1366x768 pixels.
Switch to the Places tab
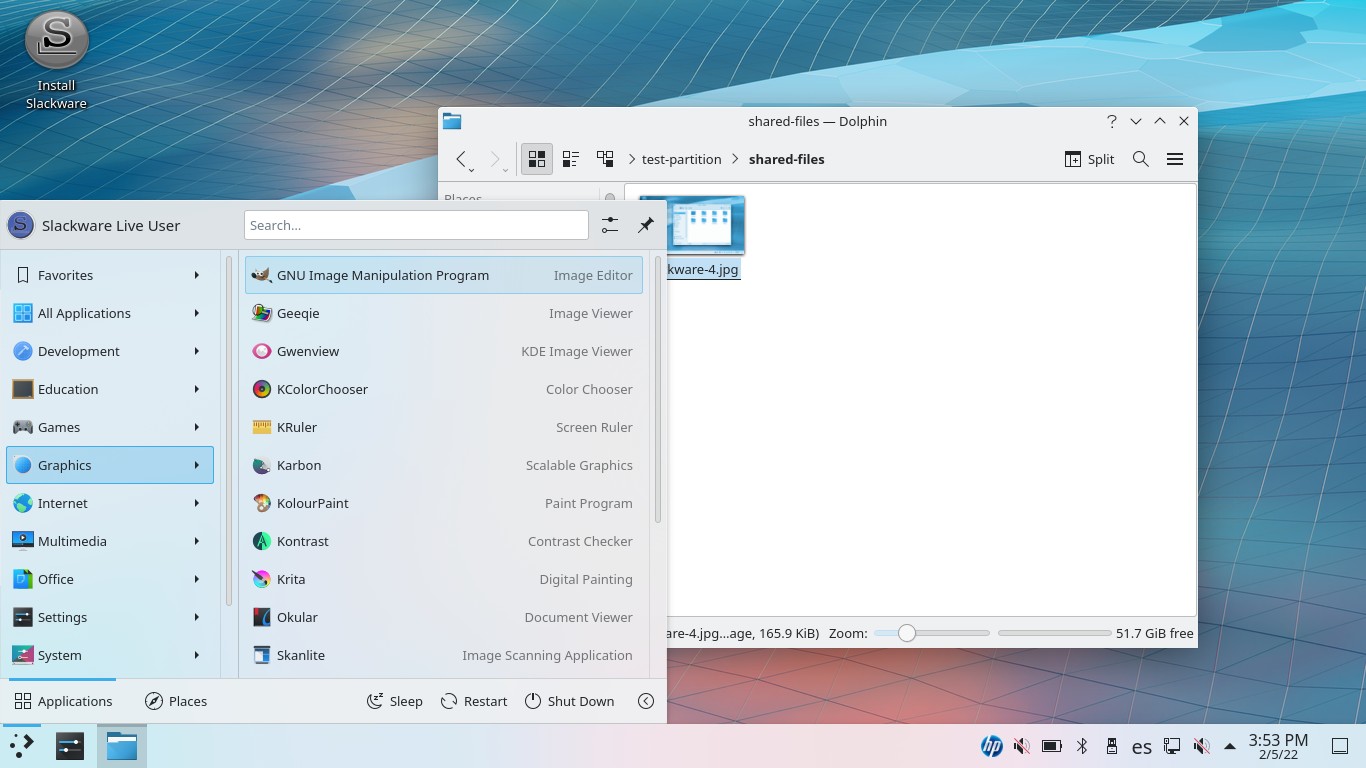[176, 701]
